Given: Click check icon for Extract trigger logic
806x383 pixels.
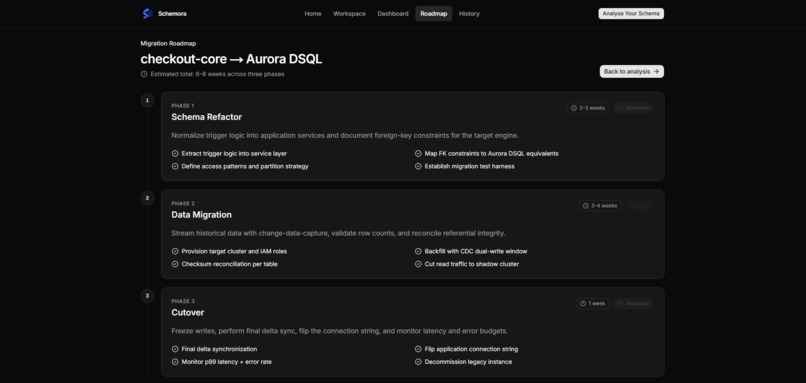Looking at the screenshot, I should (175, 154).
